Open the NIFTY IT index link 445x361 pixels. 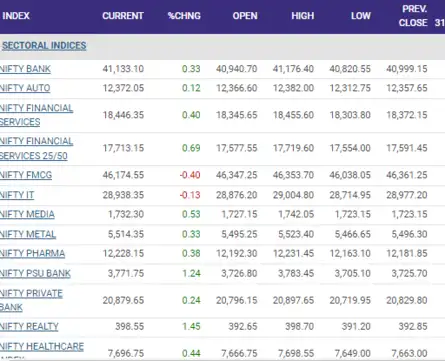(17, 195)
